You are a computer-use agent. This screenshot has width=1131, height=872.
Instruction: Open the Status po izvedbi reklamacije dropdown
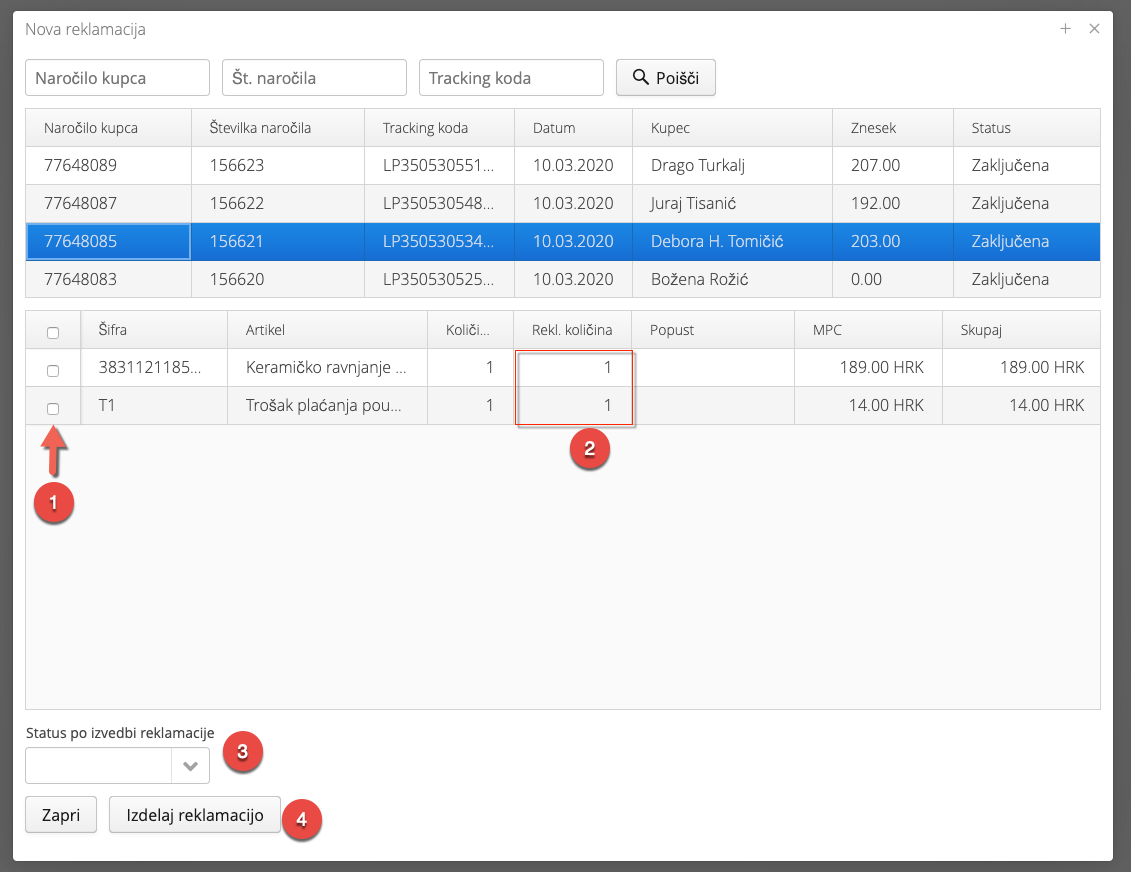[190, 766]
